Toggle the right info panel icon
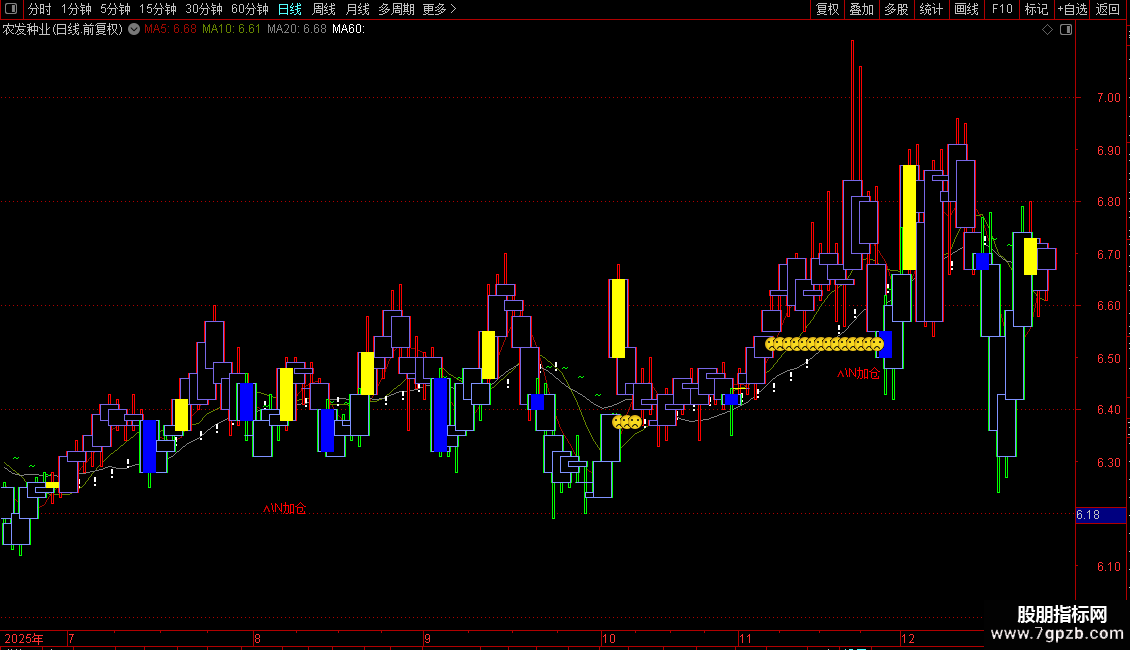 point(1066,30)
